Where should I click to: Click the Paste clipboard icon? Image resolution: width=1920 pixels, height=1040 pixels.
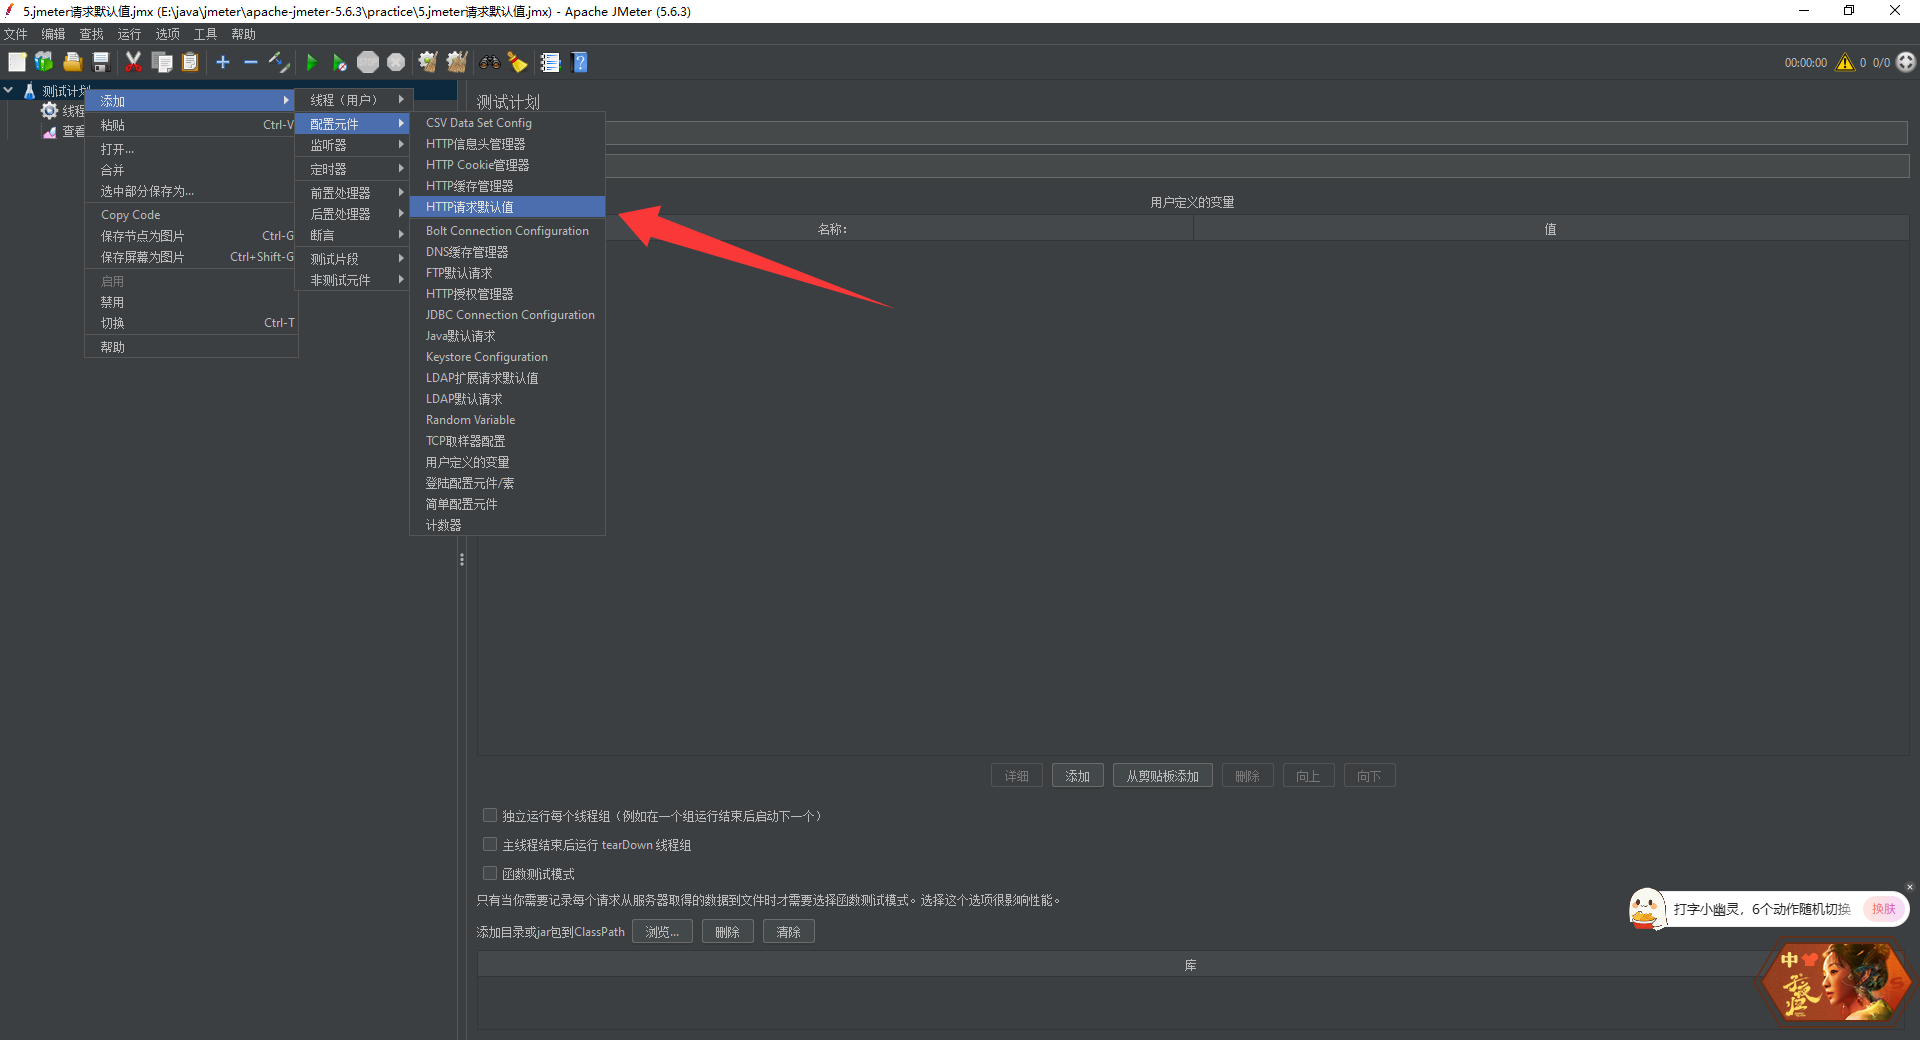(190, 62)
